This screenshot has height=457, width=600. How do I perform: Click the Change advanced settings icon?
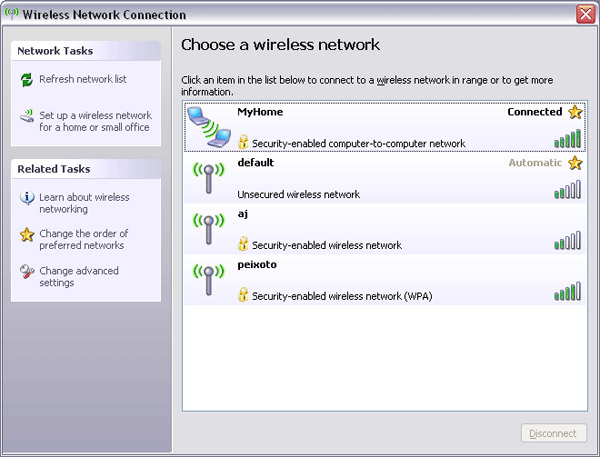(x=27, y=272)
